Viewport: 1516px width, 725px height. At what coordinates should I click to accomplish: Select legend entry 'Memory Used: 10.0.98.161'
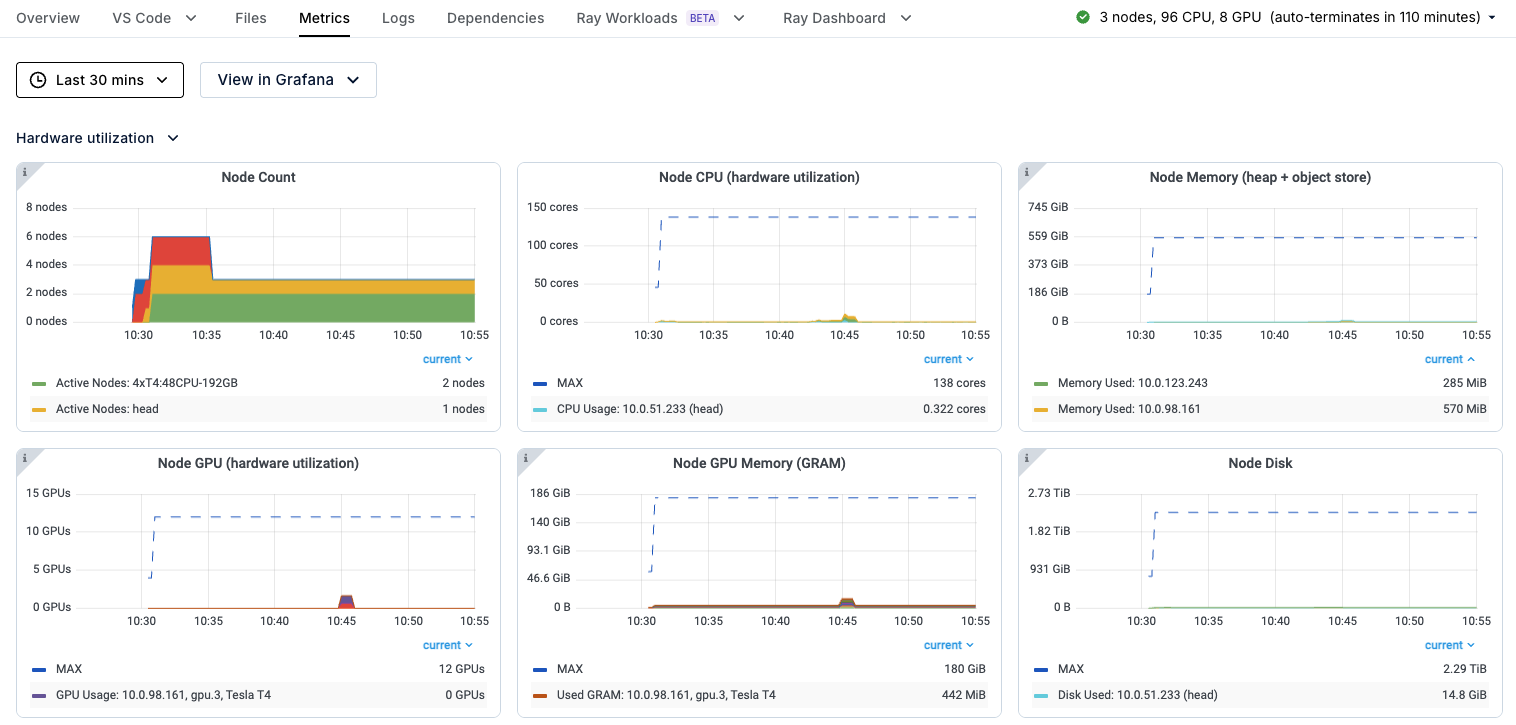pos(1129,409)
